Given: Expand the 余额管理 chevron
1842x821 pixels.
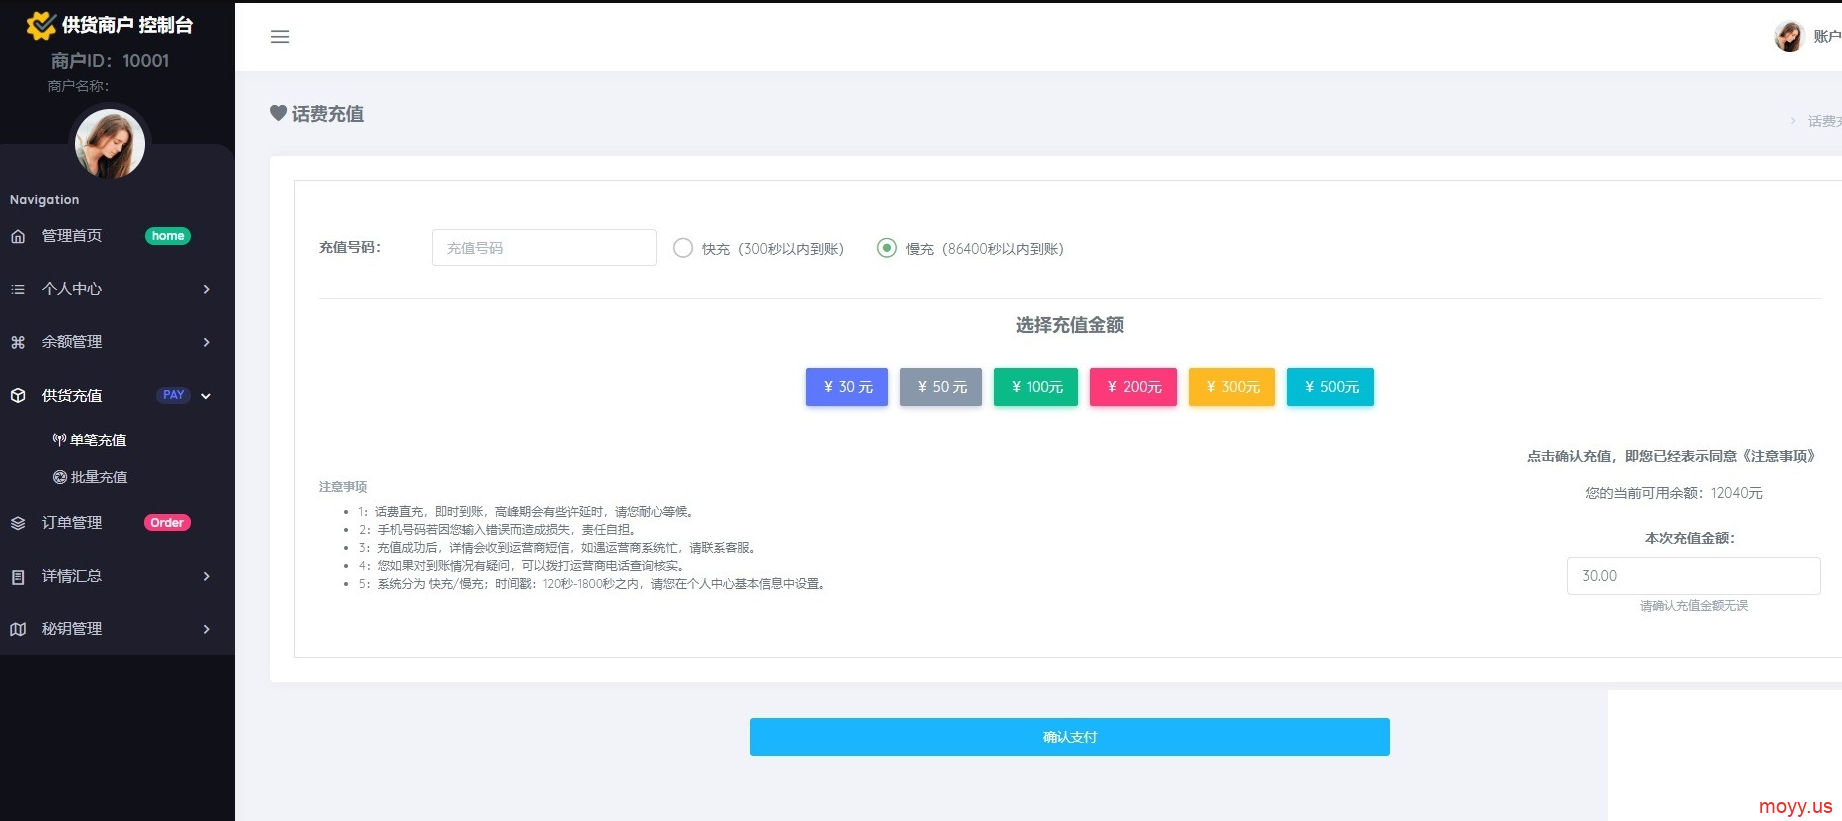Looking at the screenshot, I should pos(207,342).
